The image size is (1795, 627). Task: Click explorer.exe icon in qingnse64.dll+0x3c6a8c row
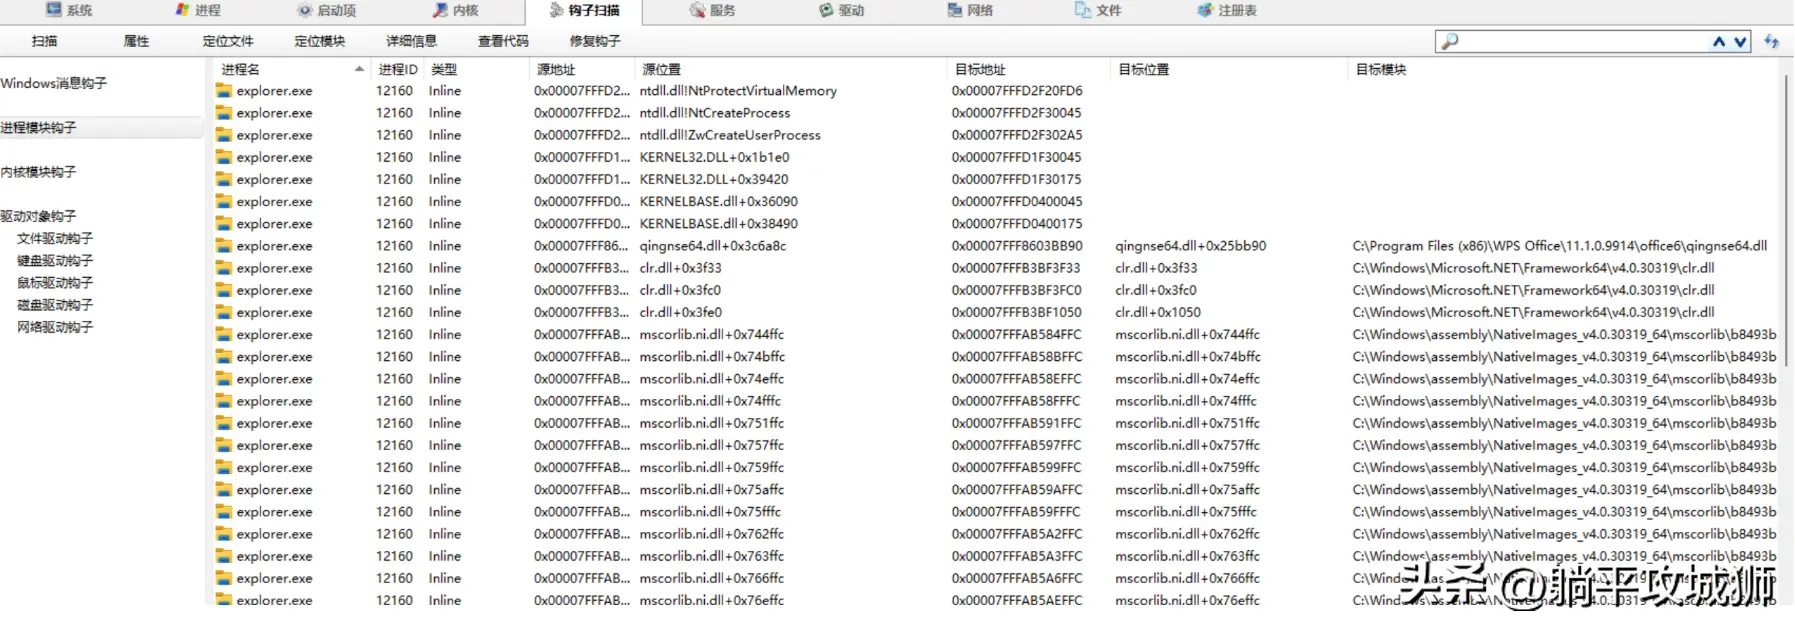[223, 246]
